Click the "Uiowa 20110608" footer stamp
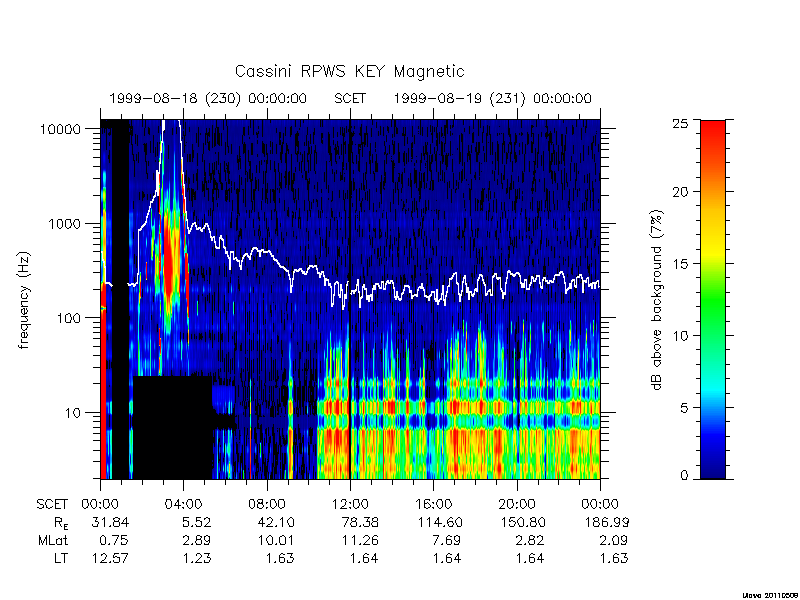The image size is (800, 600). [x=770, y=595]
